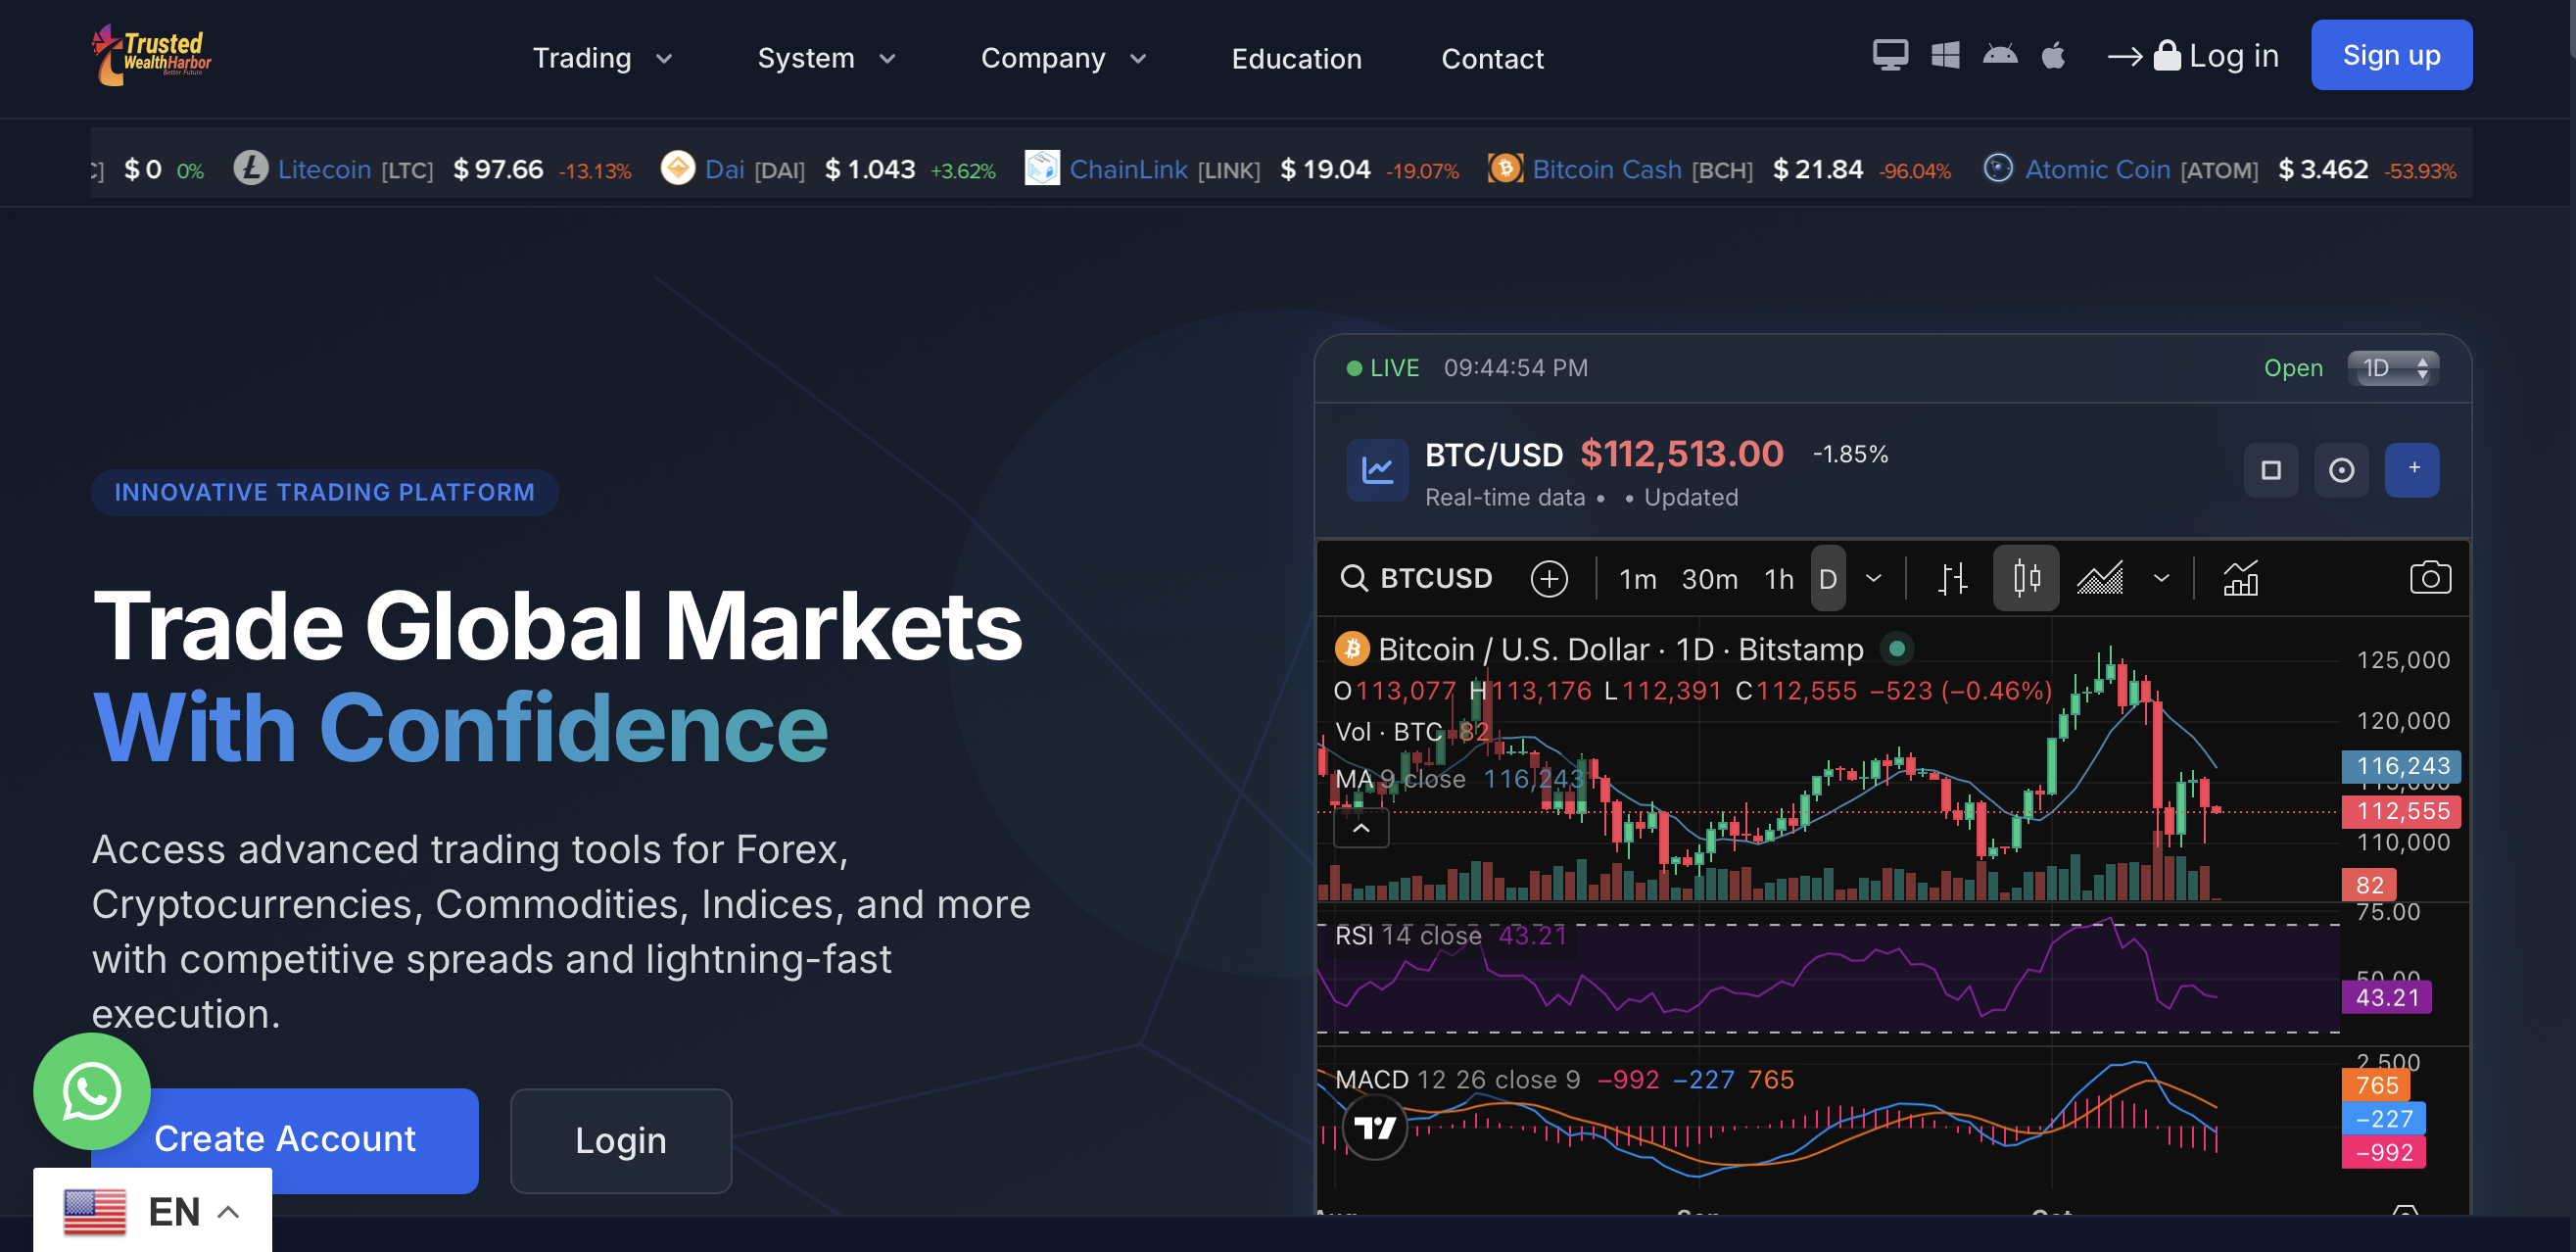Open the chart indicators icon
The height and width of the screenshot is (1252, 2576).
pyautogui.click(x=2239, y=578)
